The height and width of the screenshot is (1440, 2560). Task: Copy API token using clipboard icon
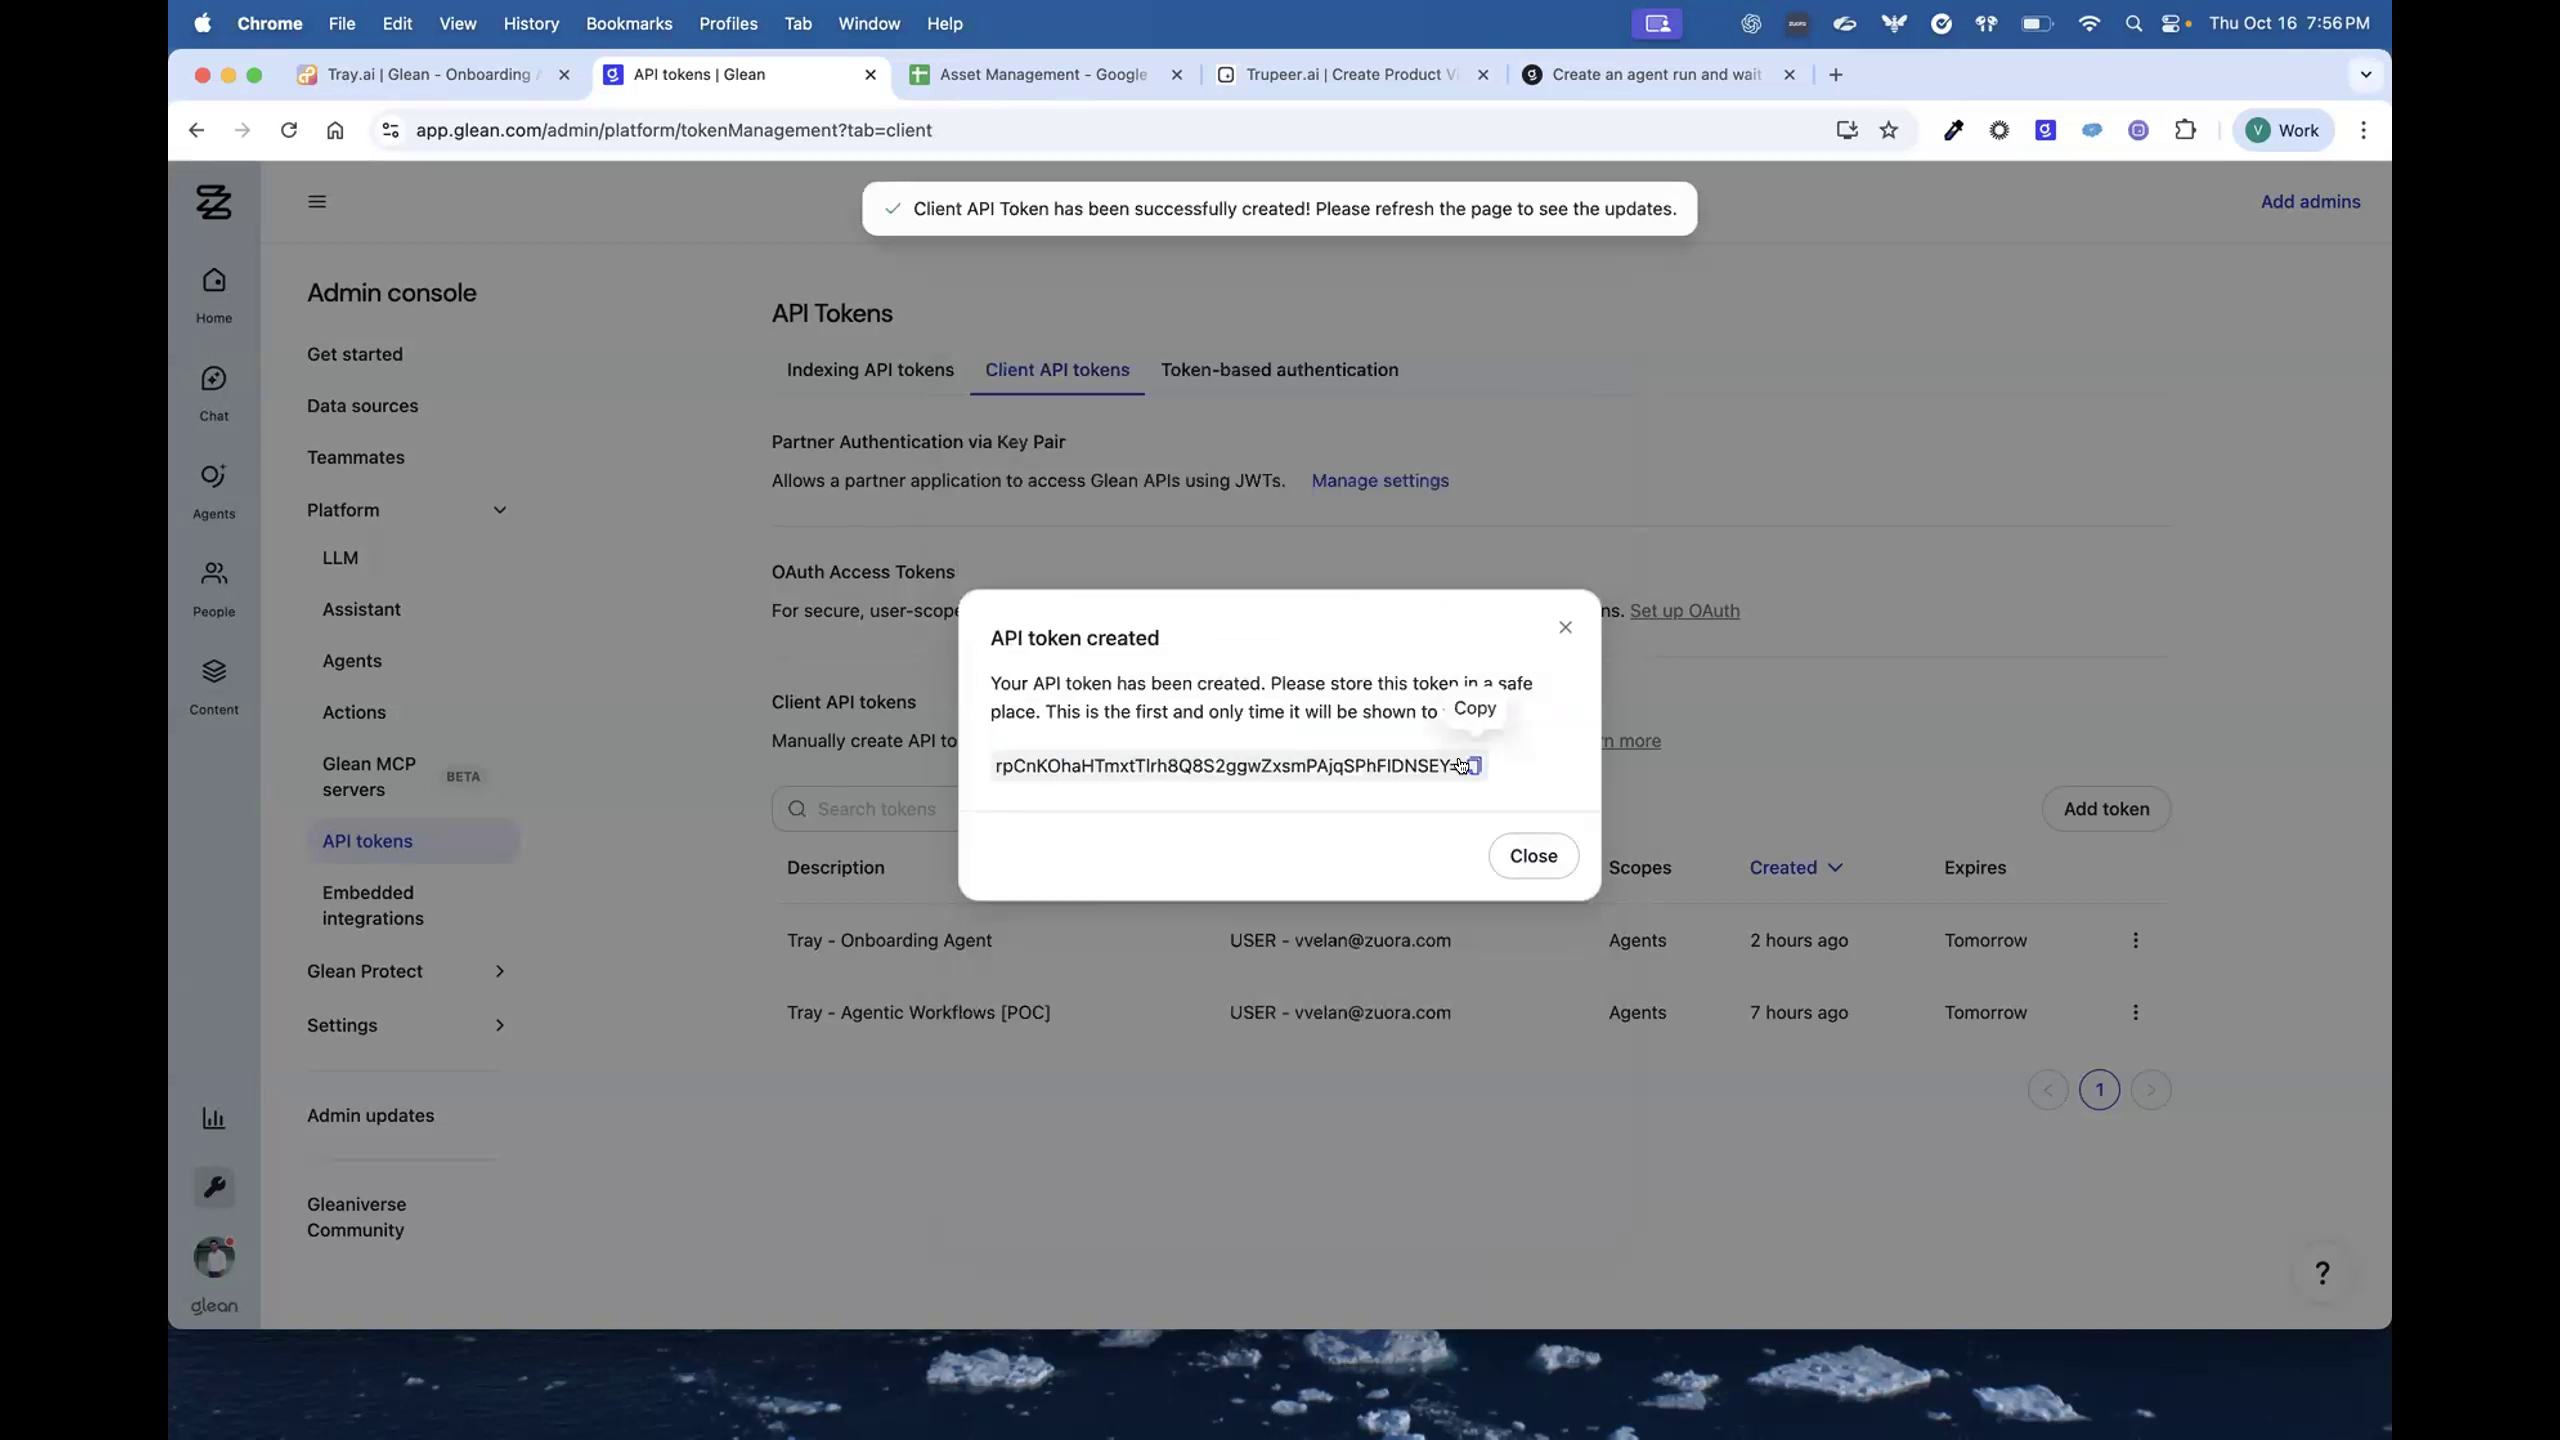[x=1473, y=765]
